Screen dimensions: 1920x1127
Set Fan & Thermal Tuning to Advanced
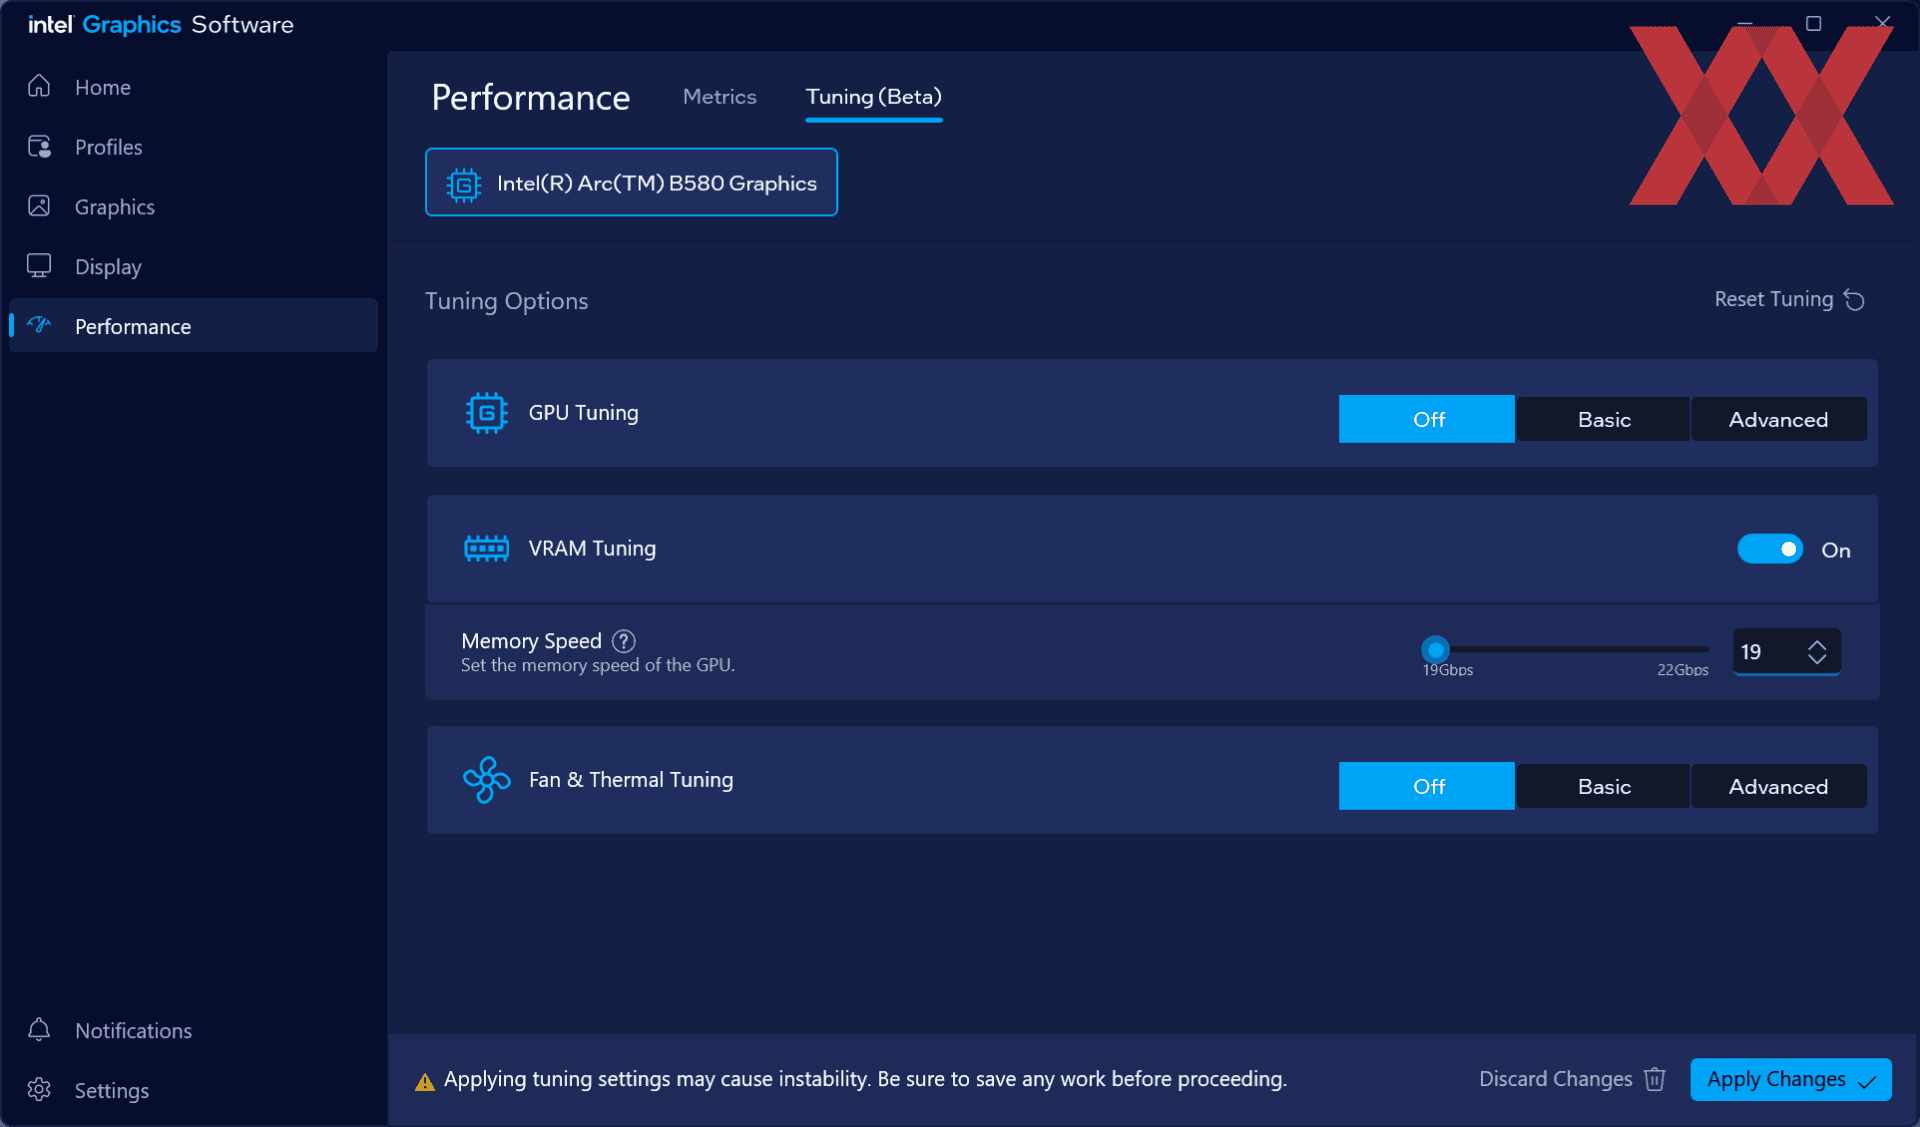click(x=1779, y=786)
